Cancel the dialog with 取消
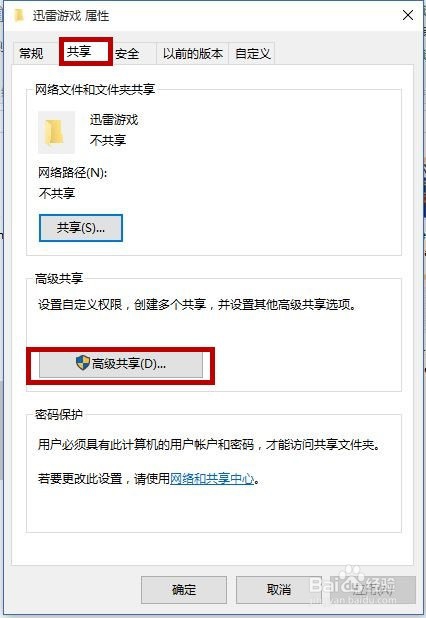Viewport: 426px width, 618px height. click(x=279, y=590)
